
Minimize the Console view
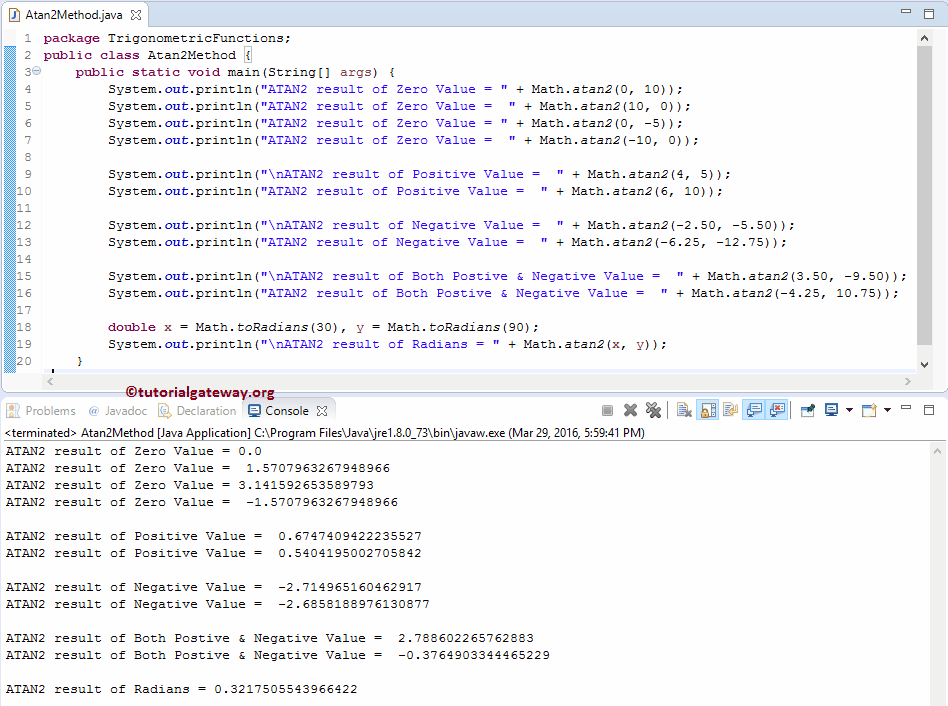tap(906, 410)
